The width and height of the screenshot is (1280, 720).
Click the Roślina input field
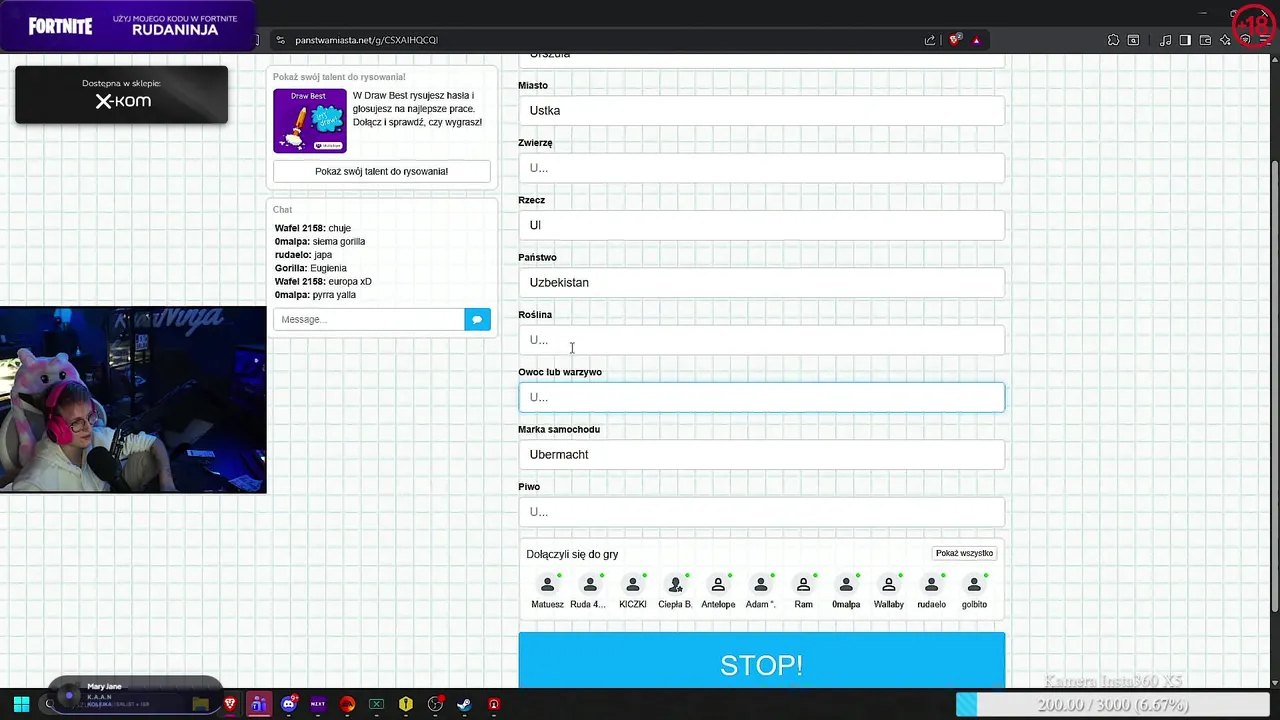coord(761,340)
